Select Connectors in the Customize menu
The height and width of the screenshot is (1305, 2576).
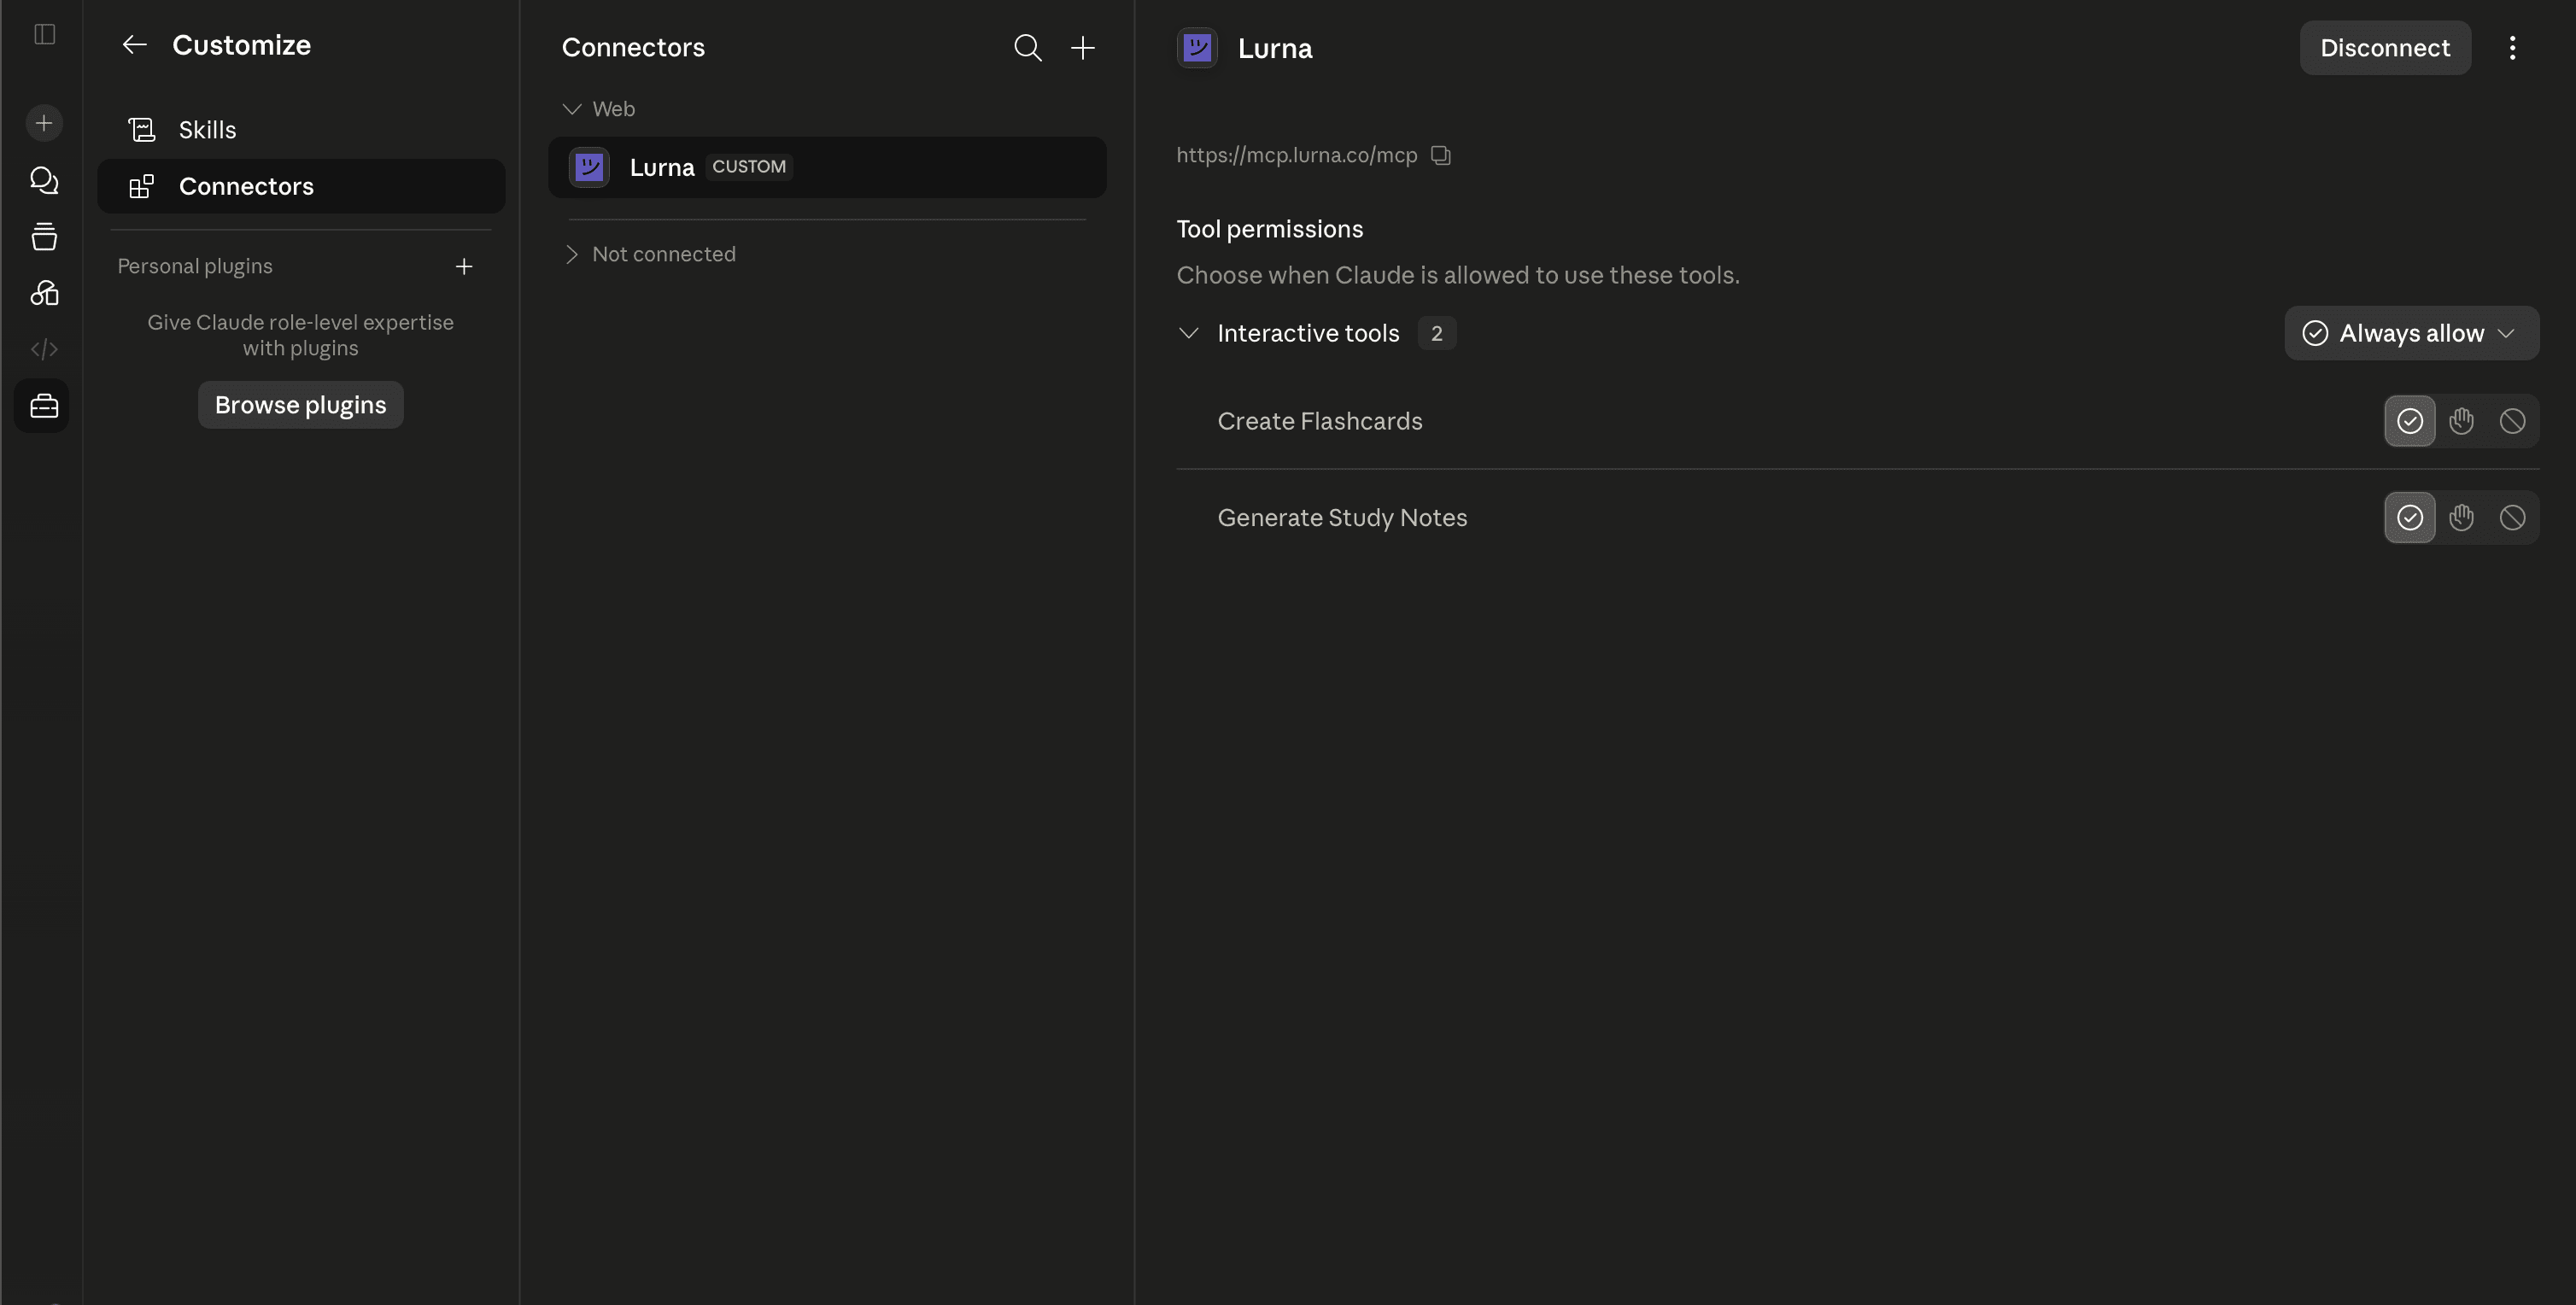301,186
